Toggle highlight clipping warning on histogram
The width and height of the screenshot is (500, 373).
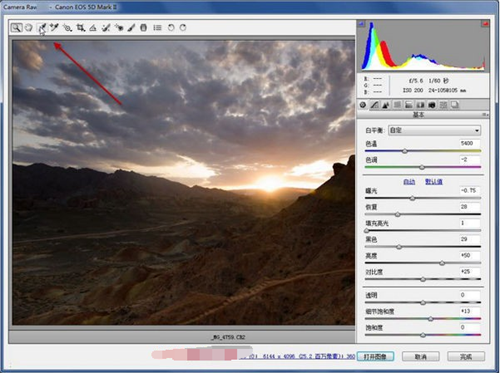click(x=485, y=24)
